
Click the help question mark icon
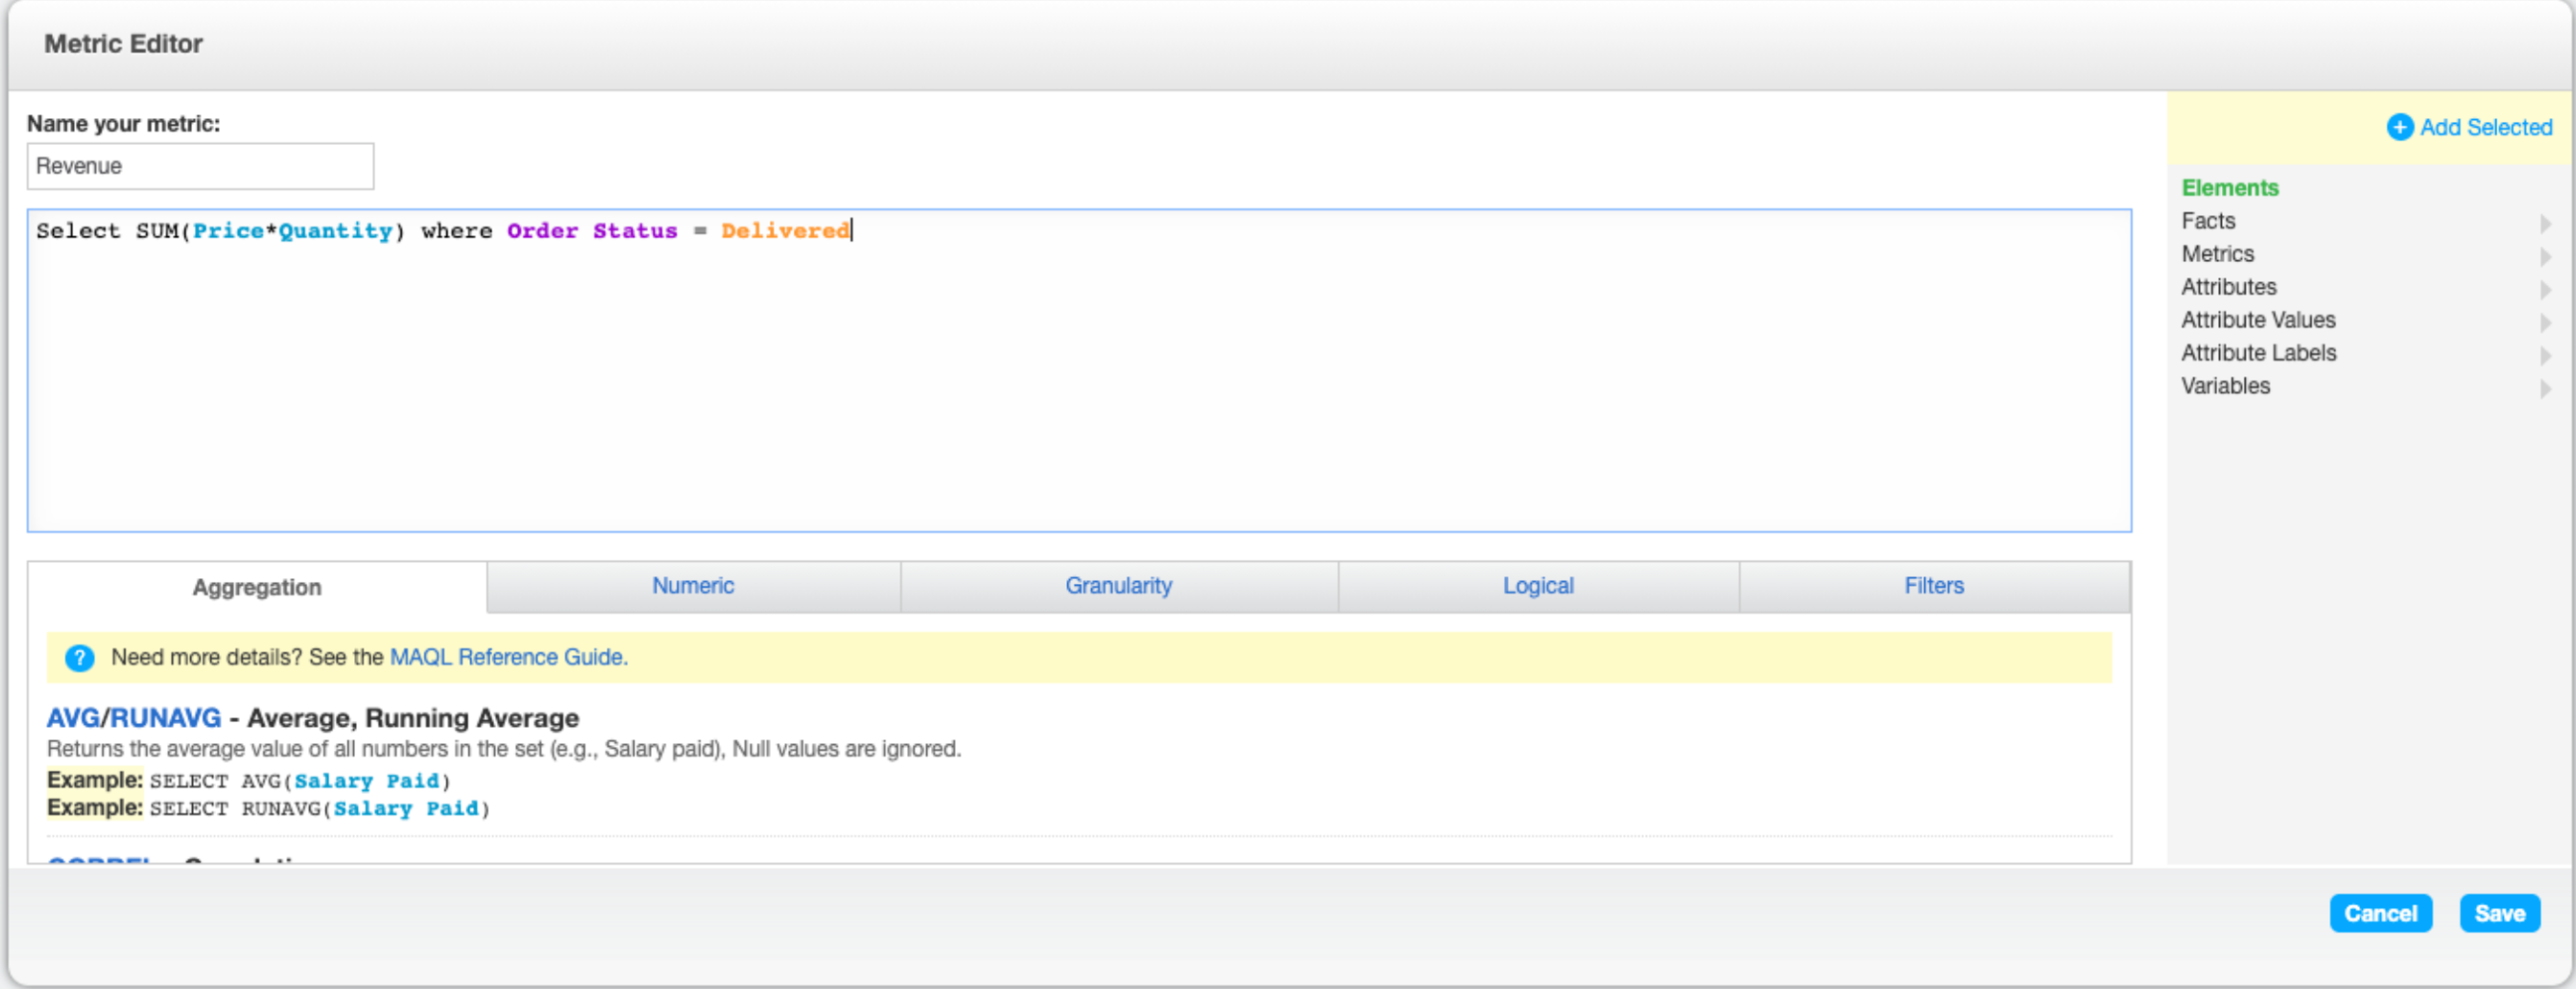point(79,658)
